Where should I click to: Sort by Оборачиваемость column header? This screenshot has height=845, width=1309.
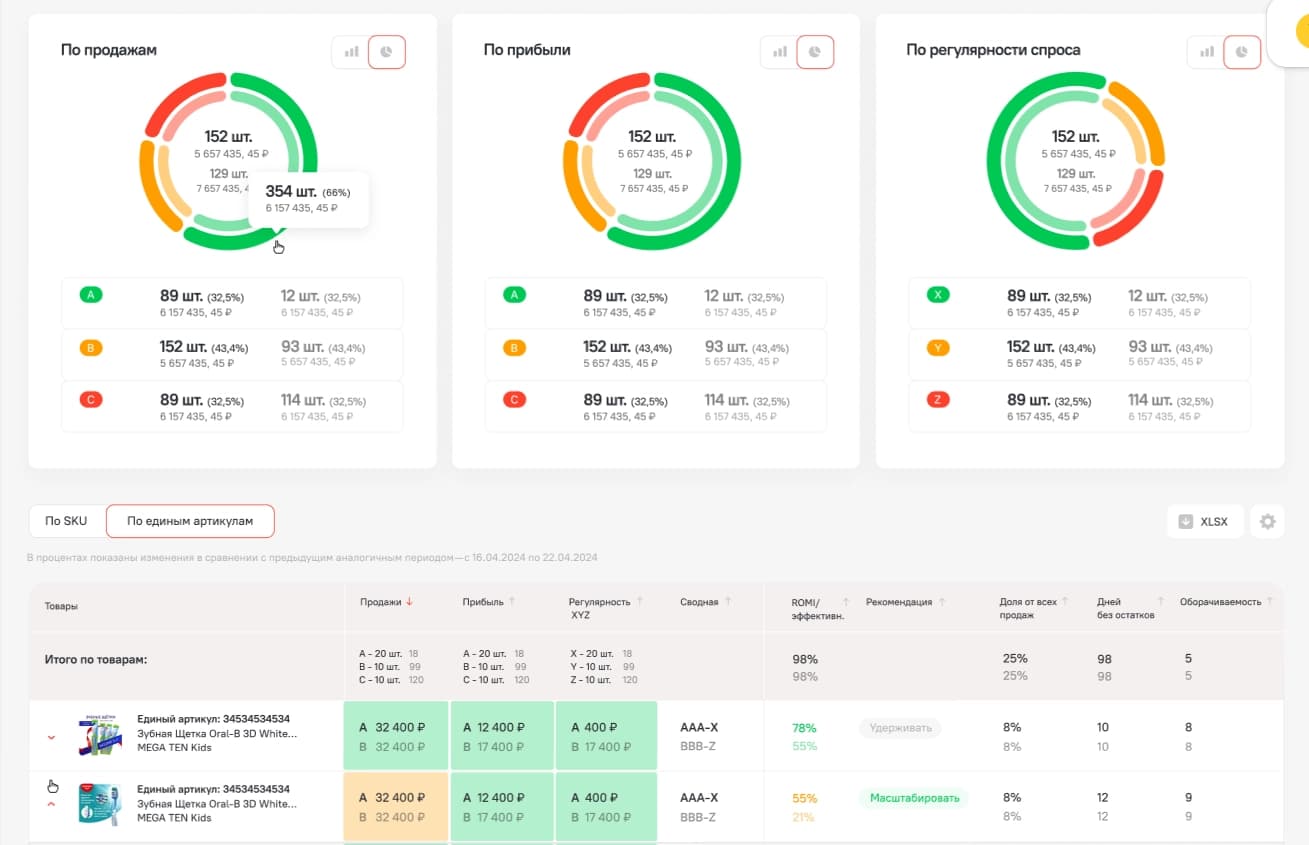click(1220, 602)
